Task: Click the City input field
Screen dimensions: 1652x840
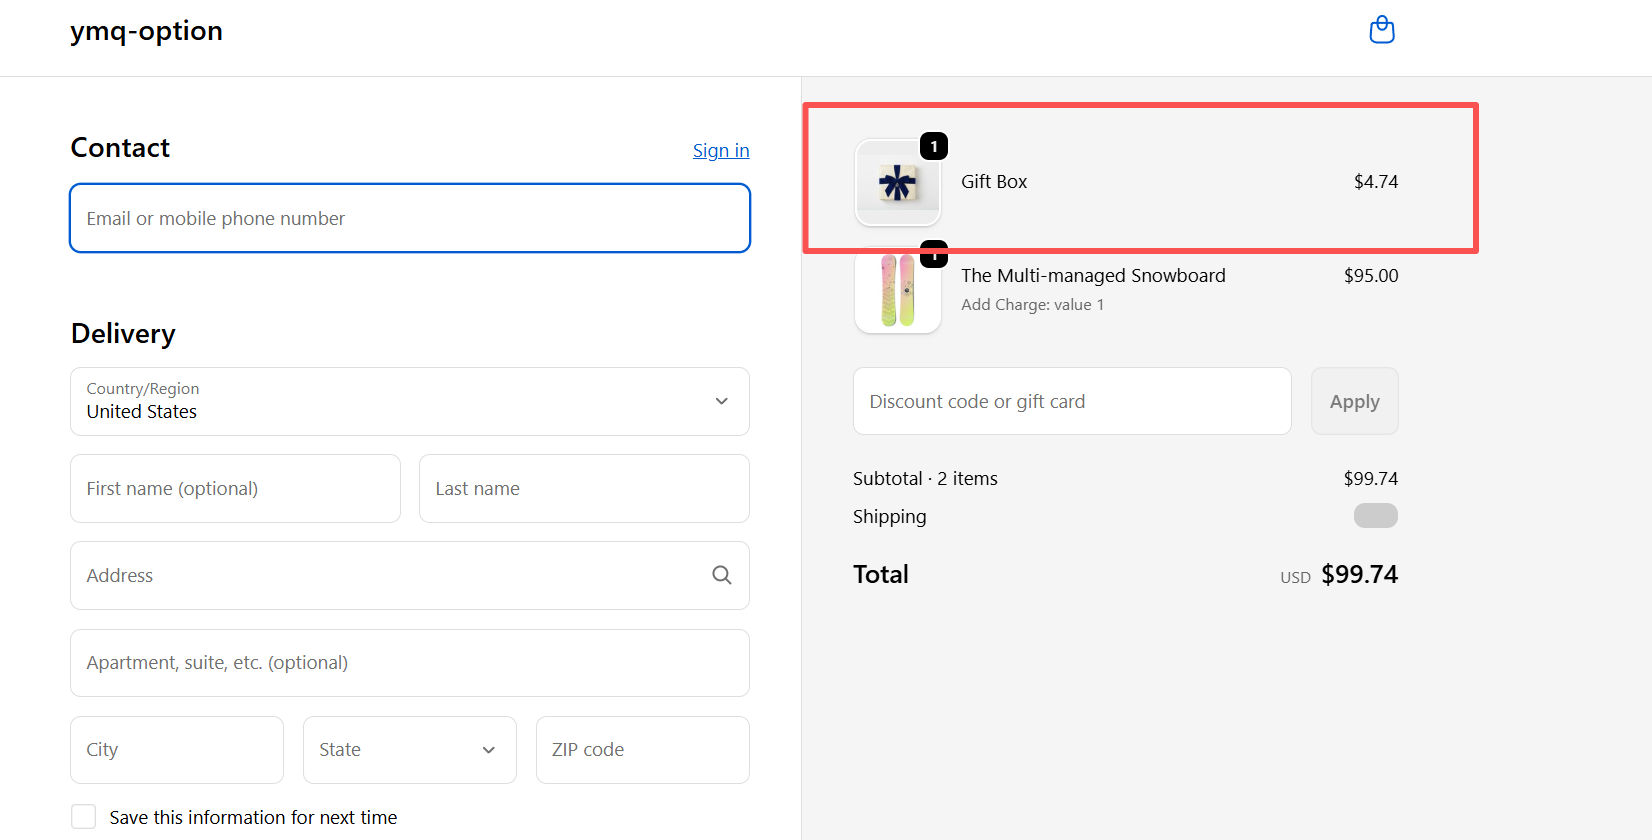Action: click(x=177, y=750)
